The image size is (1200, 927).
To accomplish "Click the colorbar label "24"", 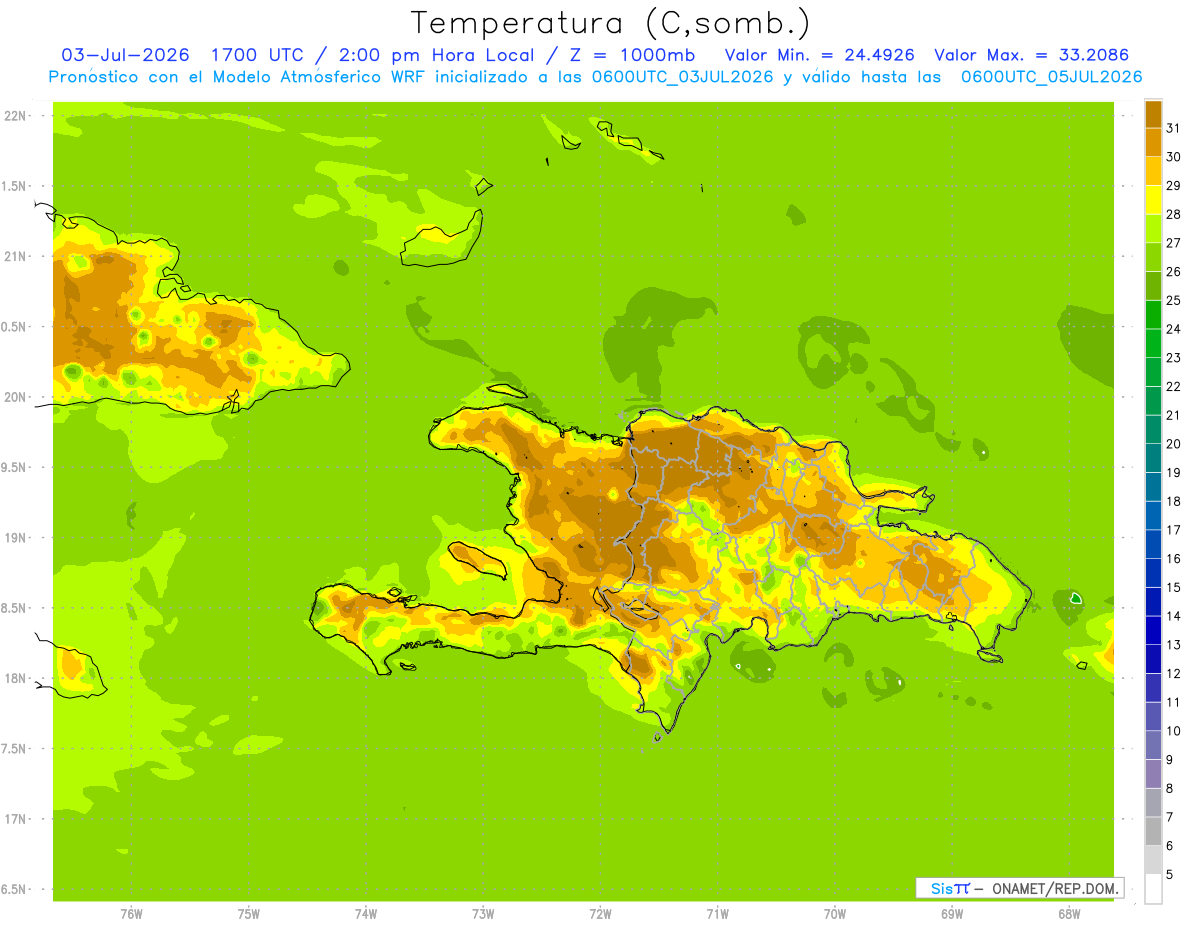I will point(1173,329).
